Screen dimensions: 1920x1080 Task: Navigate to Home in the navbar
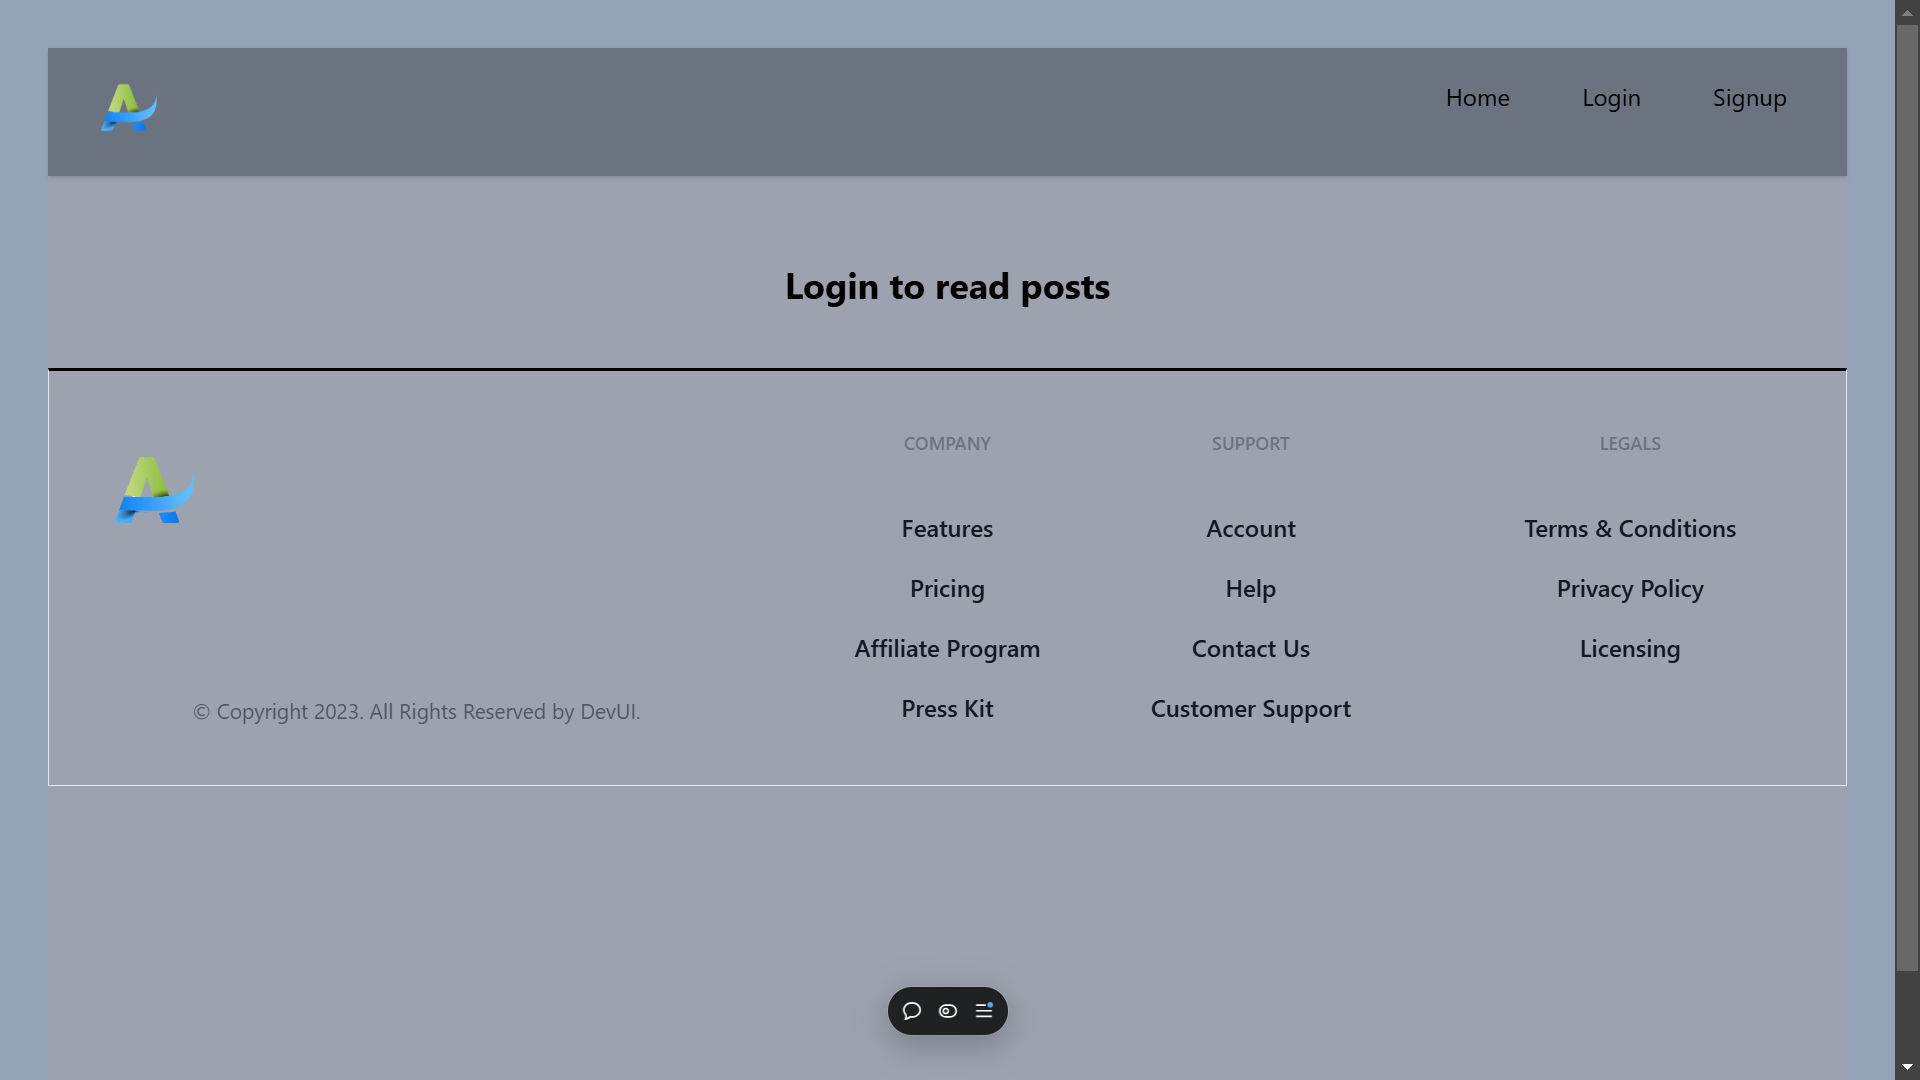[1477, 97]
